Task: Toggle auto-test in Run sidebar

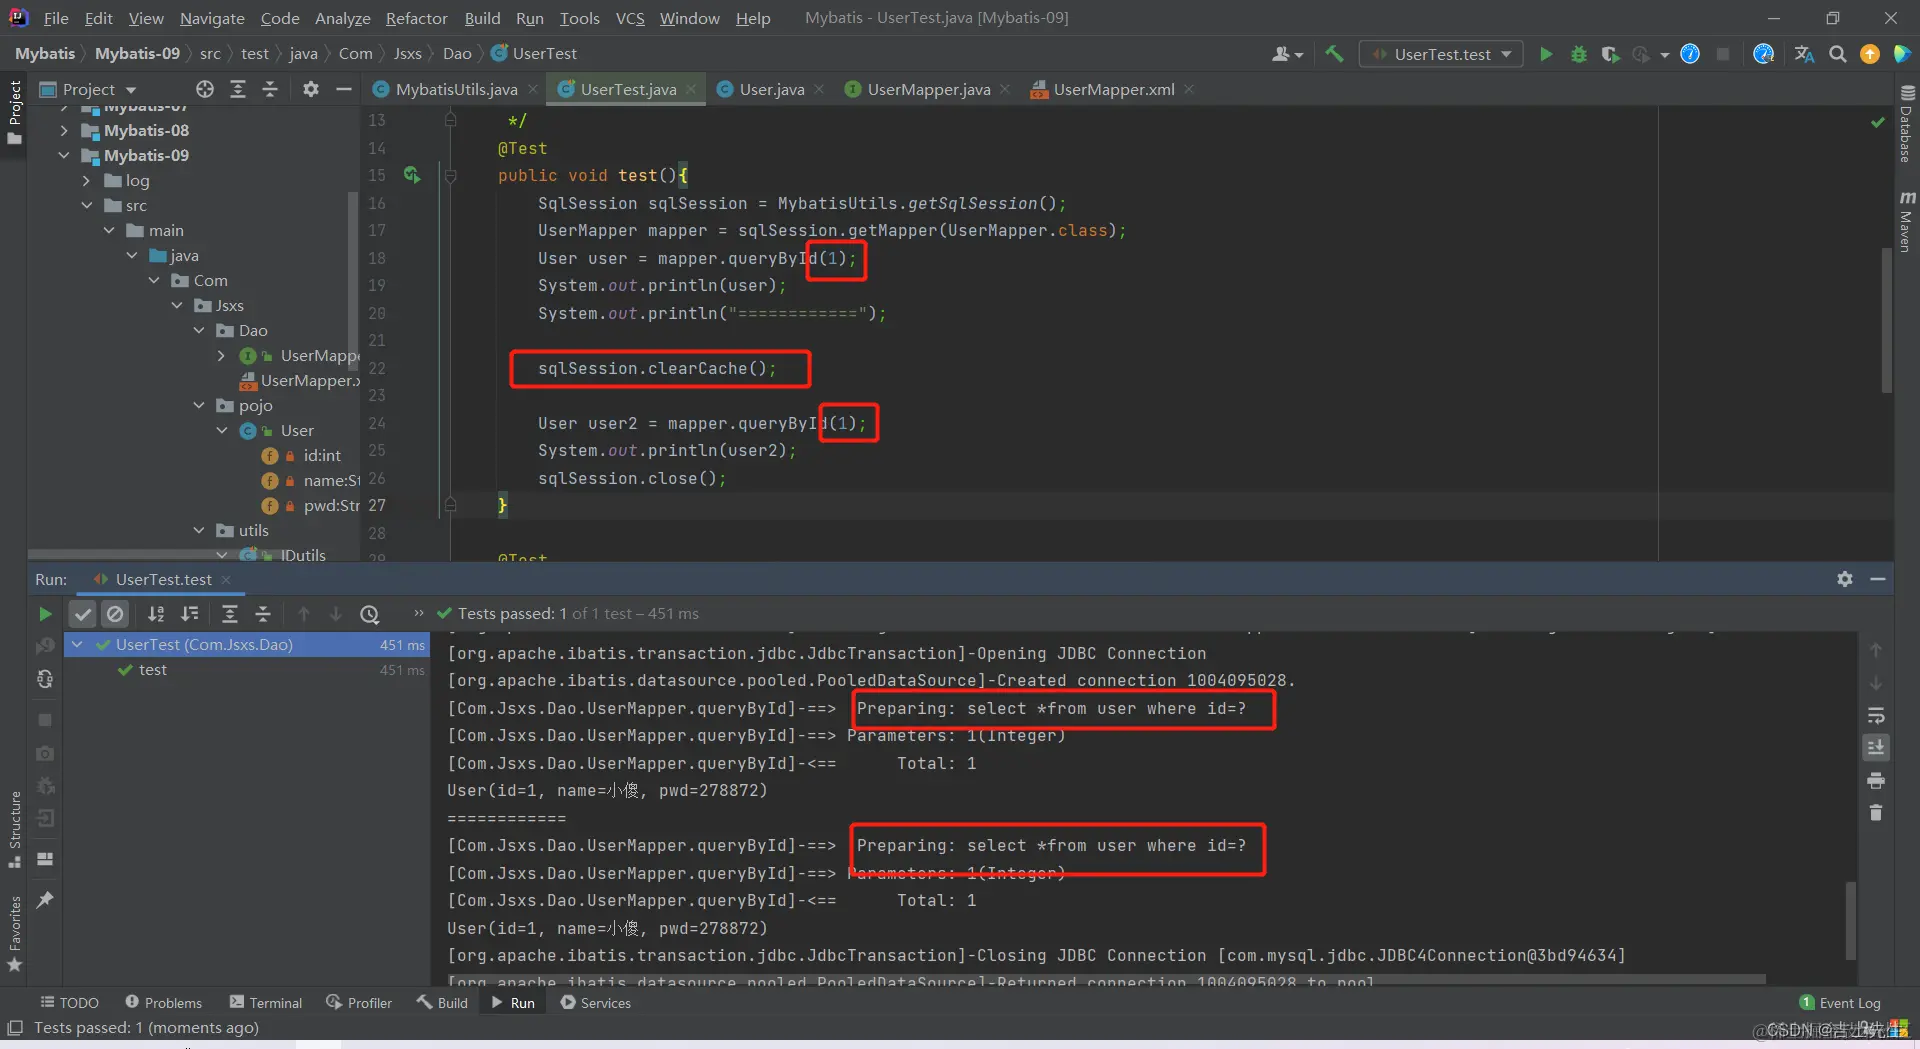Action: [45, 679]
